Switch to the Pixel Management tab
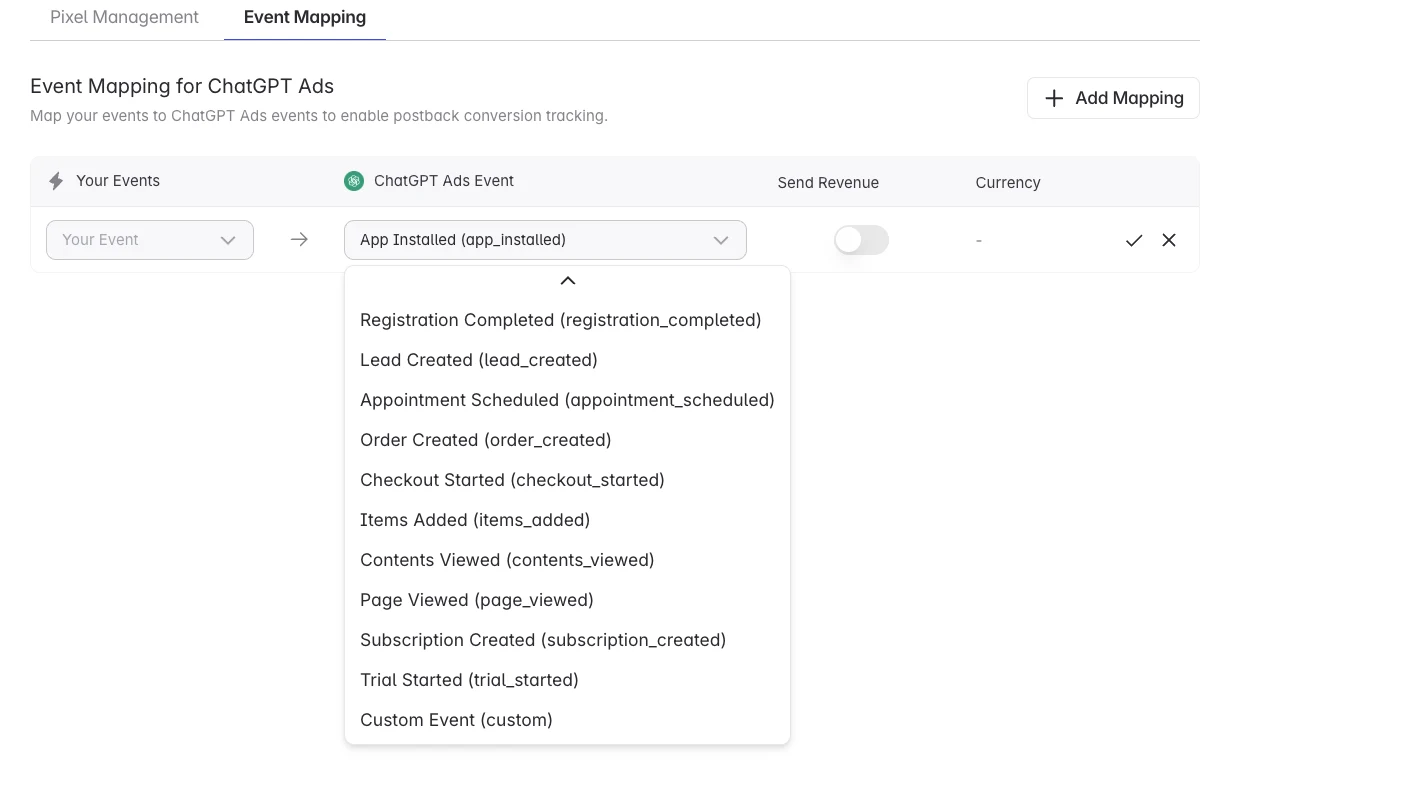Image resolution: width=1420 pixels, height=810 pixels. pyautogui.click(x=124, y=17)
